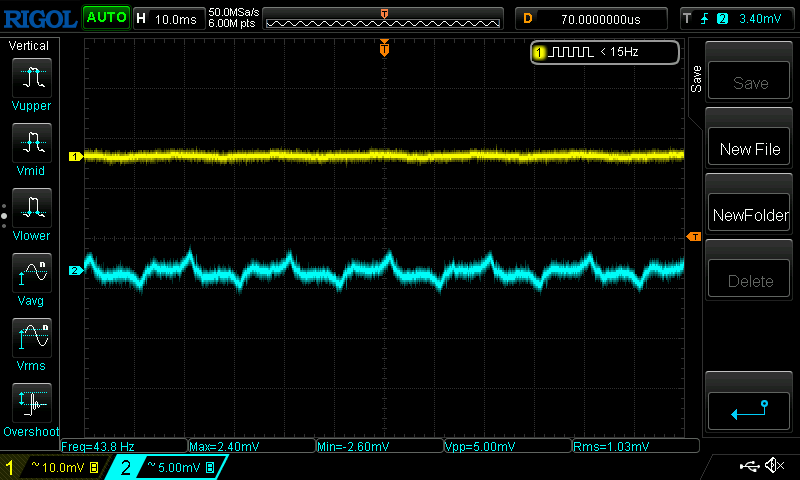Select the Vavg measurement icon
The image size is (800, 480).
click(x=32, y=272)
